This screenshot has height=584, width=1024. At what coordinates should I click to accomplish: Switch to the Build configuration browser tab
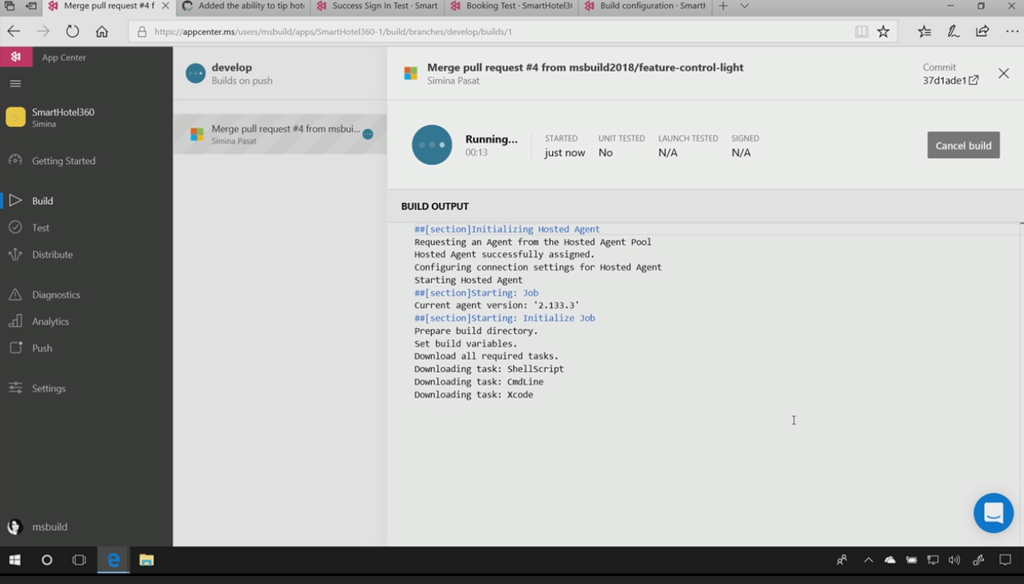point(646,6)
